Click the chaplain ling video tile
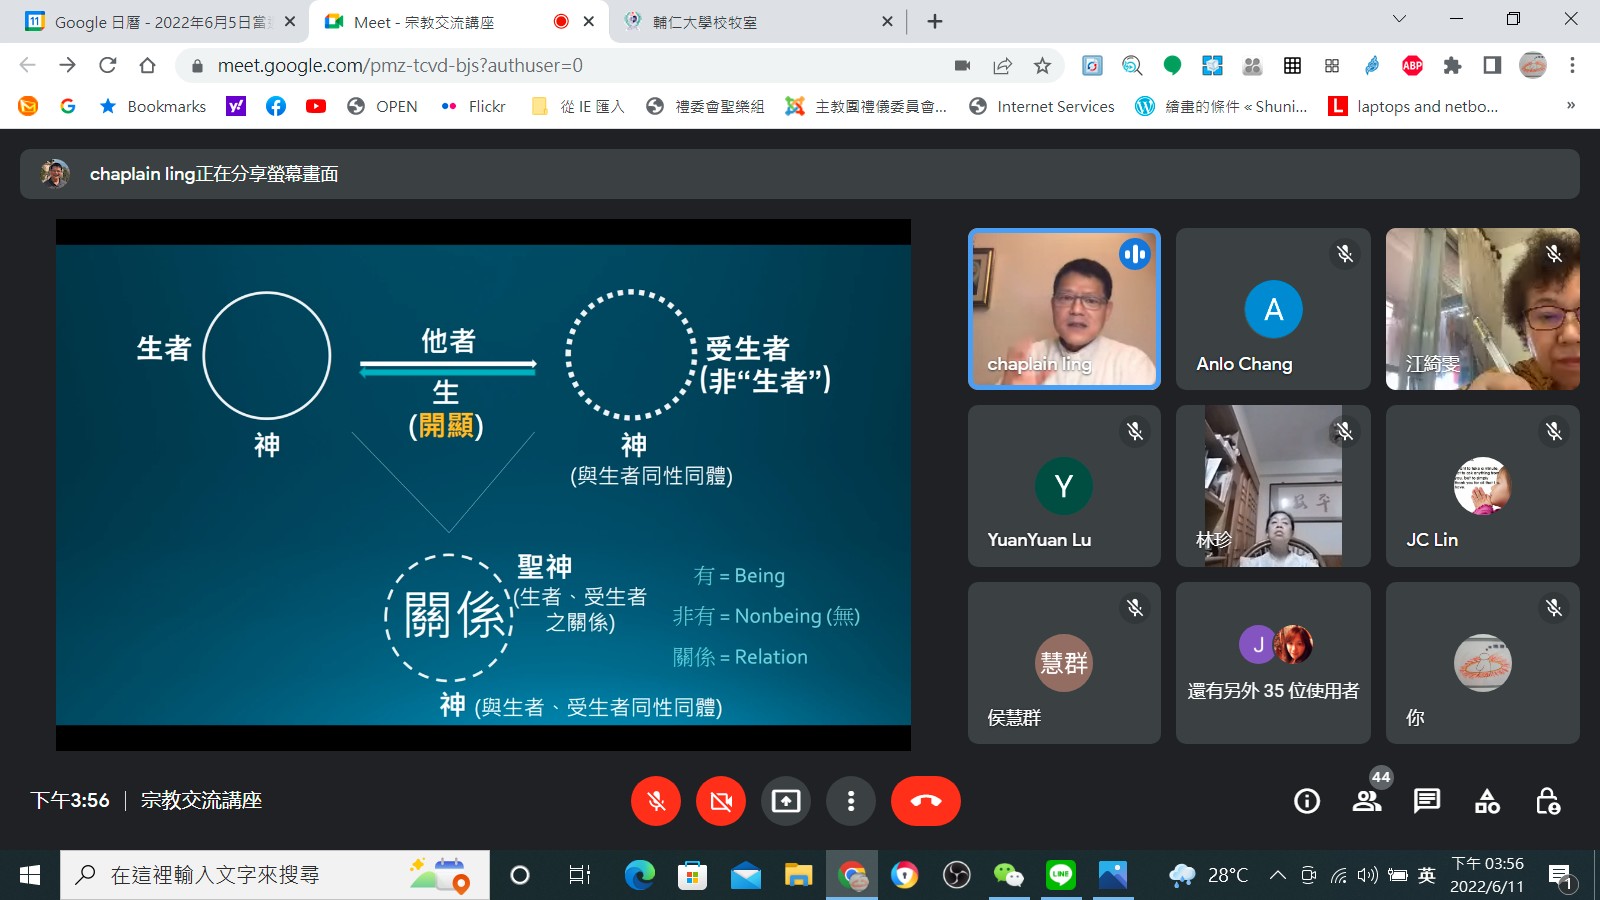 click(x=1064, y=309)
